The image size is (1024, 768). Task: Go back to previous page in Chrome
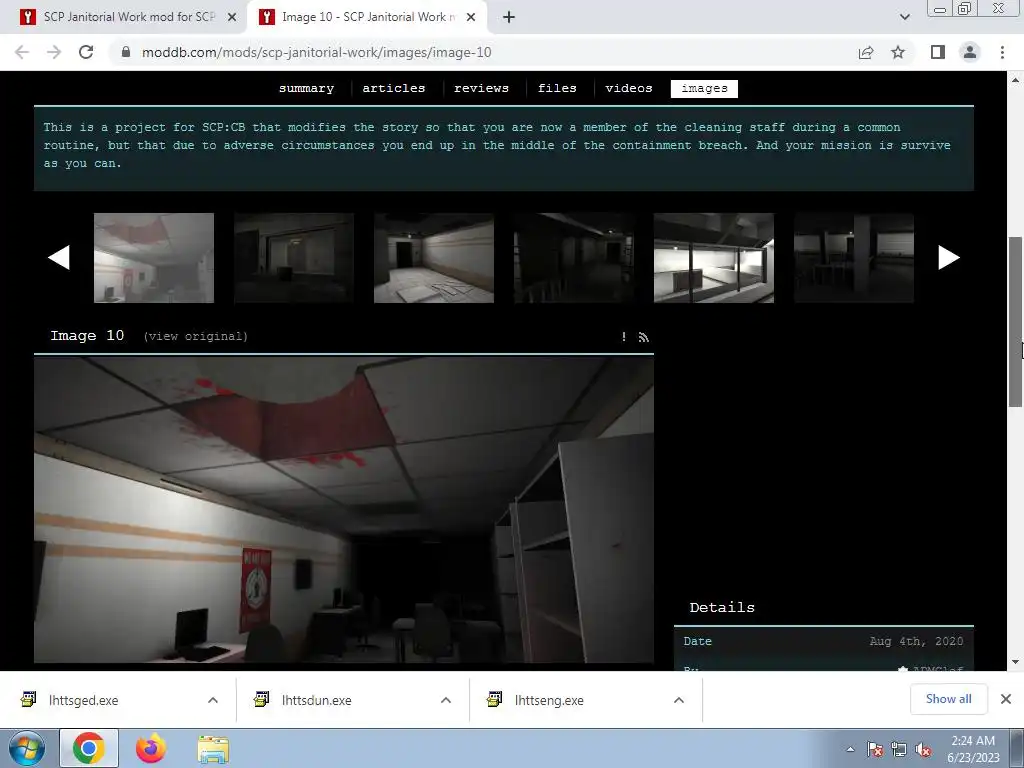tap(22, 52)
